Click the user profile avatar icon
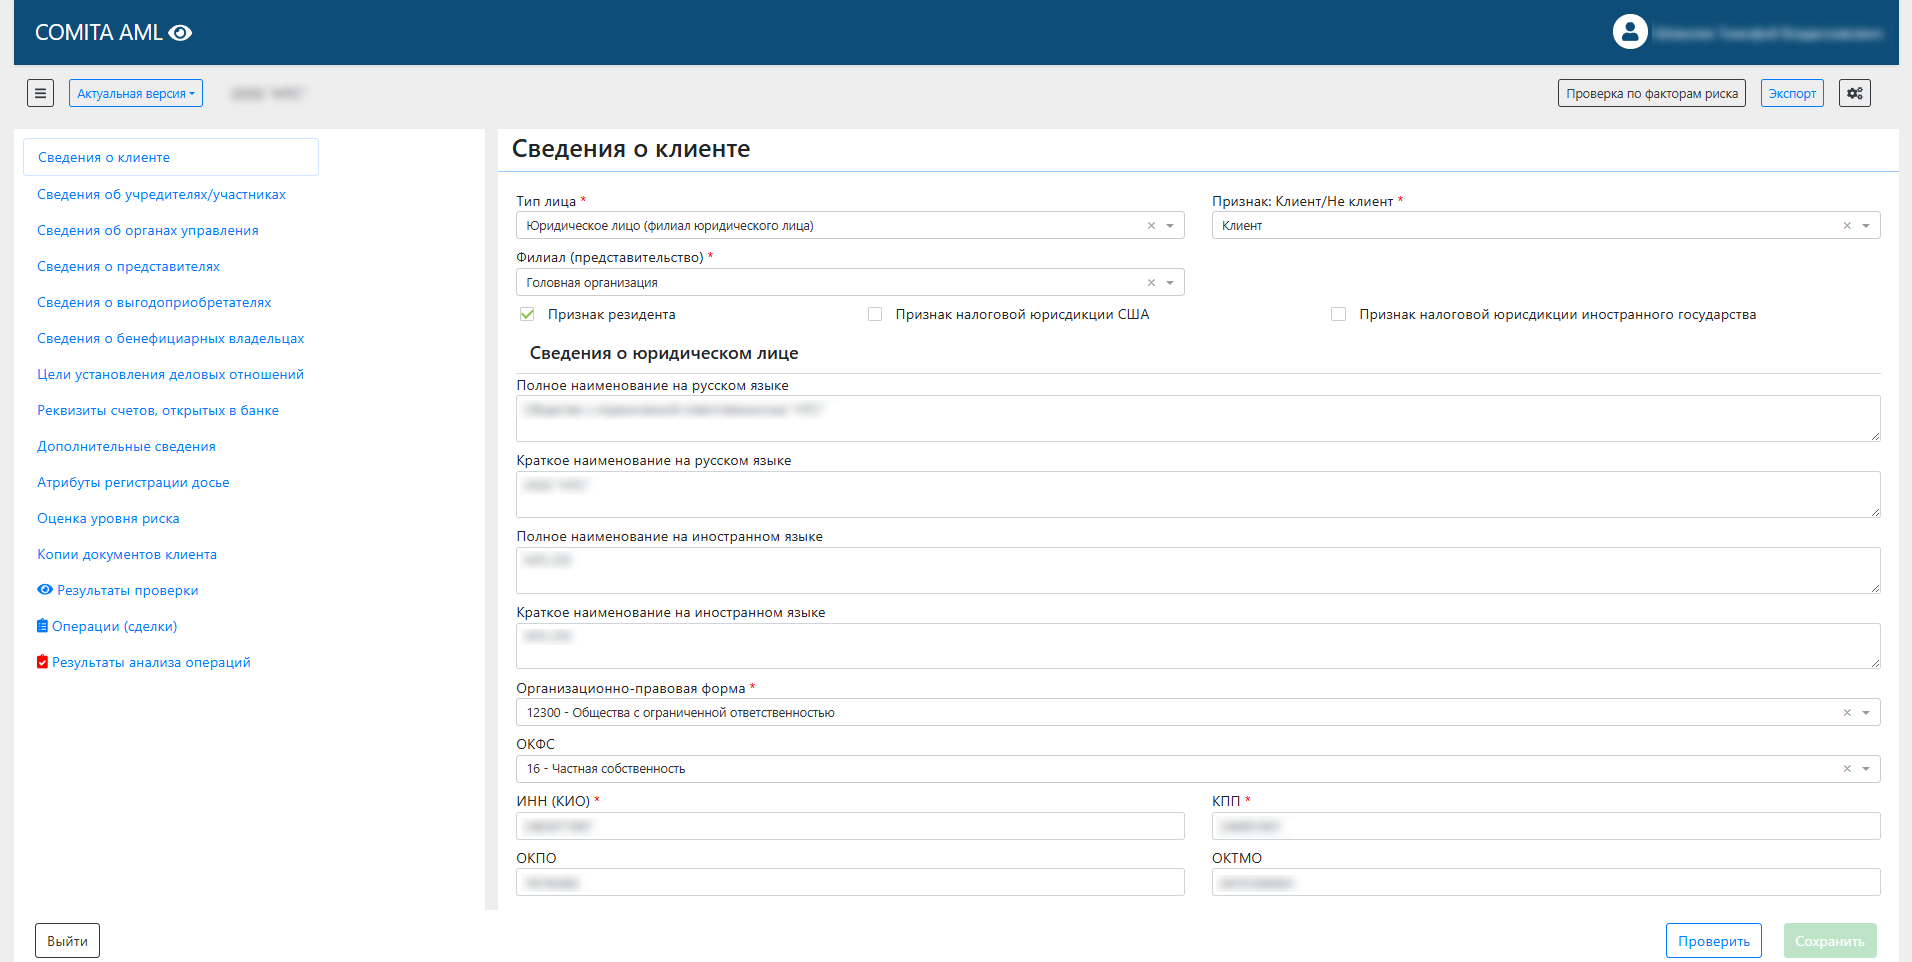 [x=1629, y=32]
